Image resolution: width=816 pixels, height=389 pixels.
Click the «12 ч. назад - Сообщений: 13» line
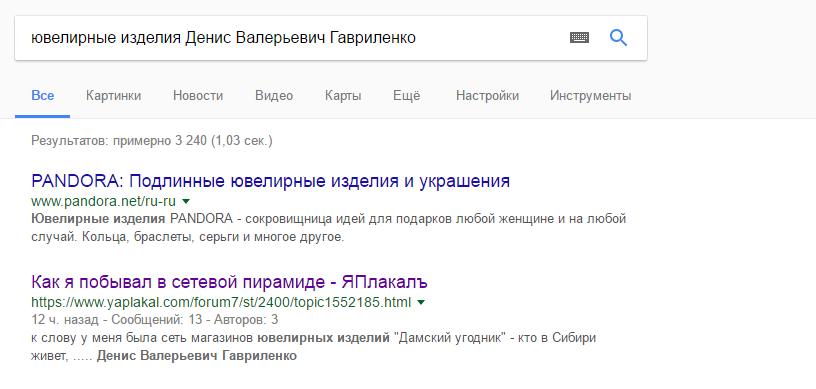pyautogui.click(x=155, y=319)
